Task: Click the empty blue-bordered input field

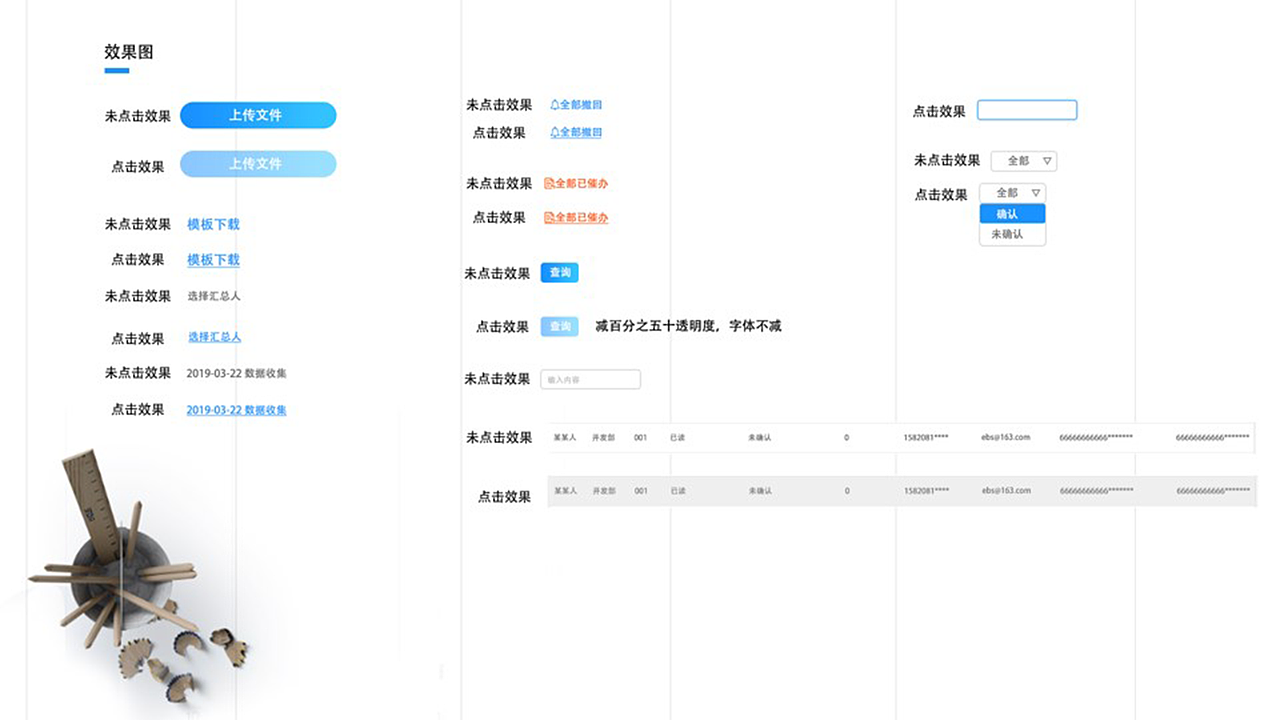Action: (1027, 110)
